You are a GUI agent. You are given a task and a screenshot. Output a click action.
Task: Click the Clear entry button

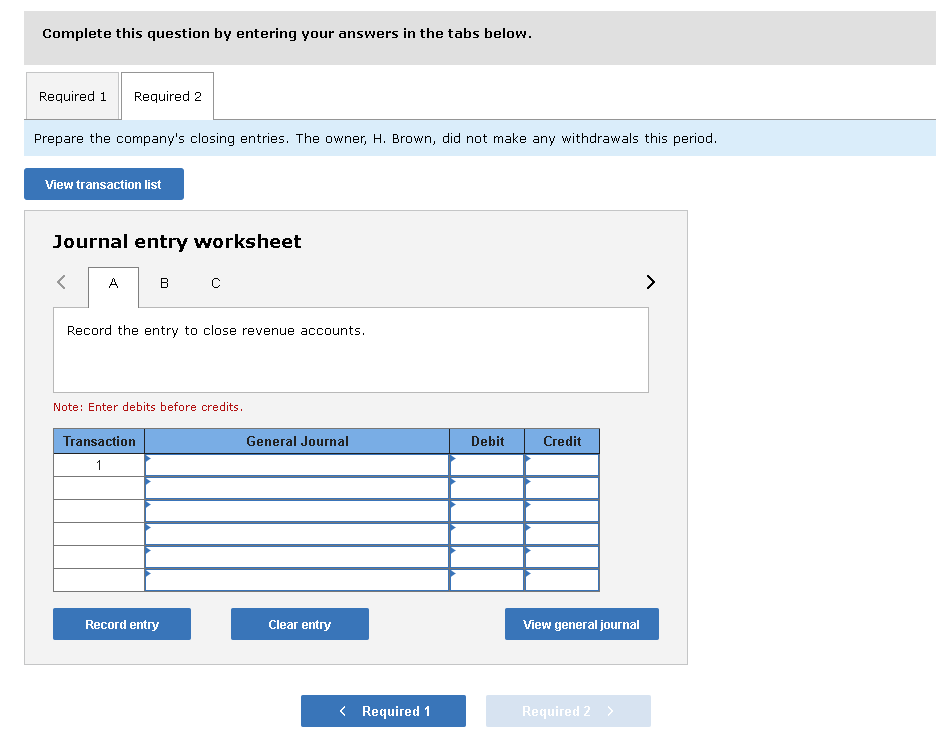click(299, 623)
